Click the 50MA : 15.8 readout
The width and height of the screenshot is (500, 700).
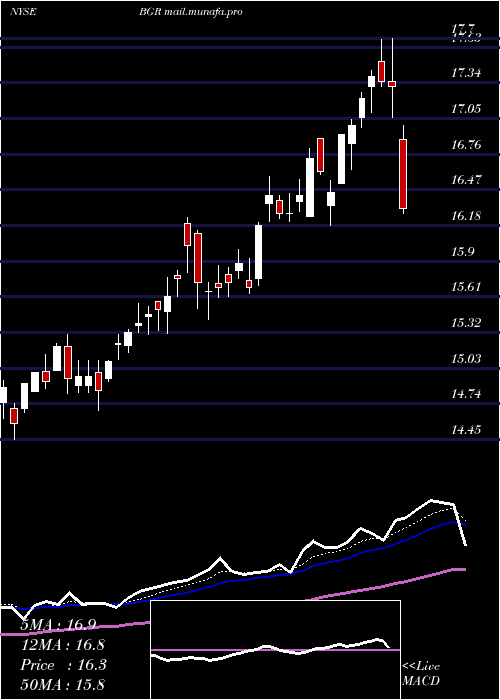pos(62,685)
